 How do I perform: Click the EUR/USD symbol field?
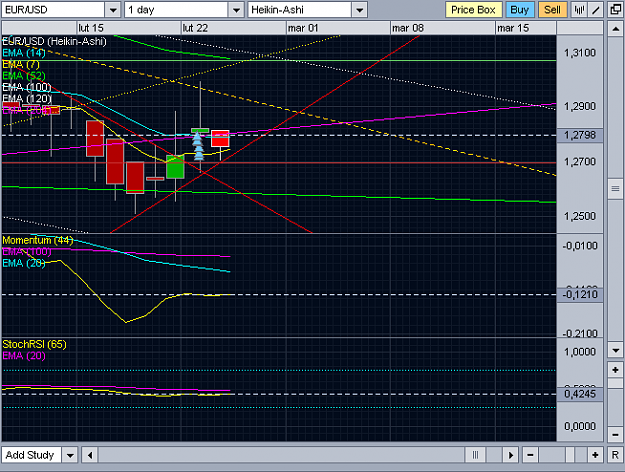point(53,10)
